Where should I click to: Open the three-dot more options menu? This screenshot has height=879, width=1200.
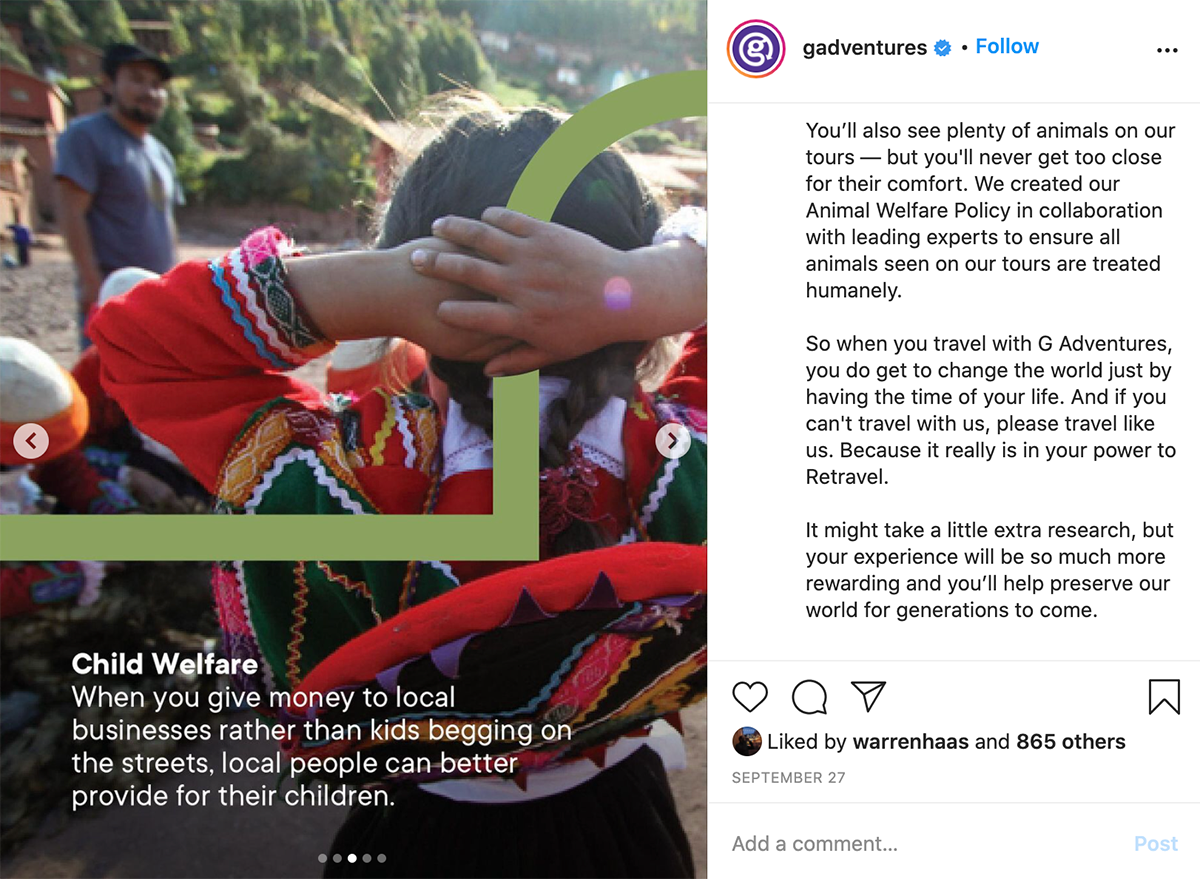point(1167,51)
